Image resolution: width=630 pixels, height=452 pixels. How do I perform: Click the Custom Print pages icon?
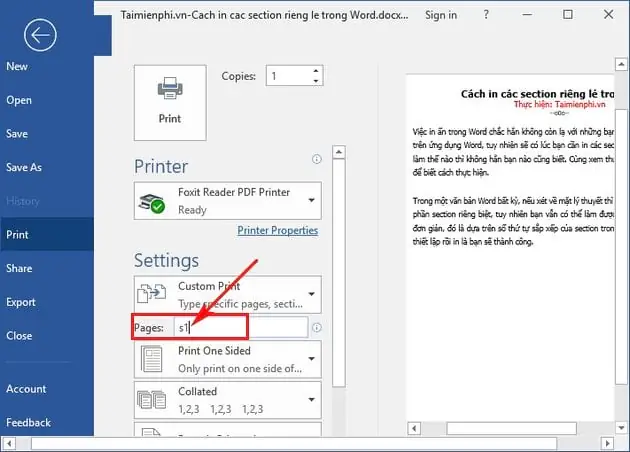click(151, 293)
